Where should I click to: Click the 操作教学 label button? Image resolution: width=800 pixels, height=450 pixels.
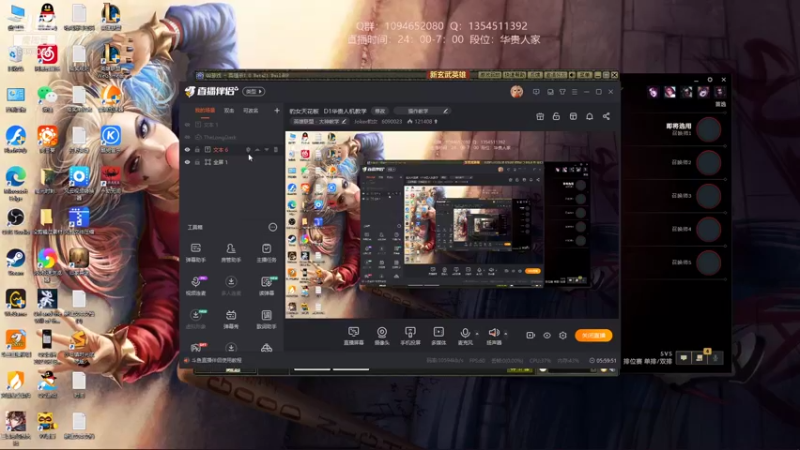422,111
